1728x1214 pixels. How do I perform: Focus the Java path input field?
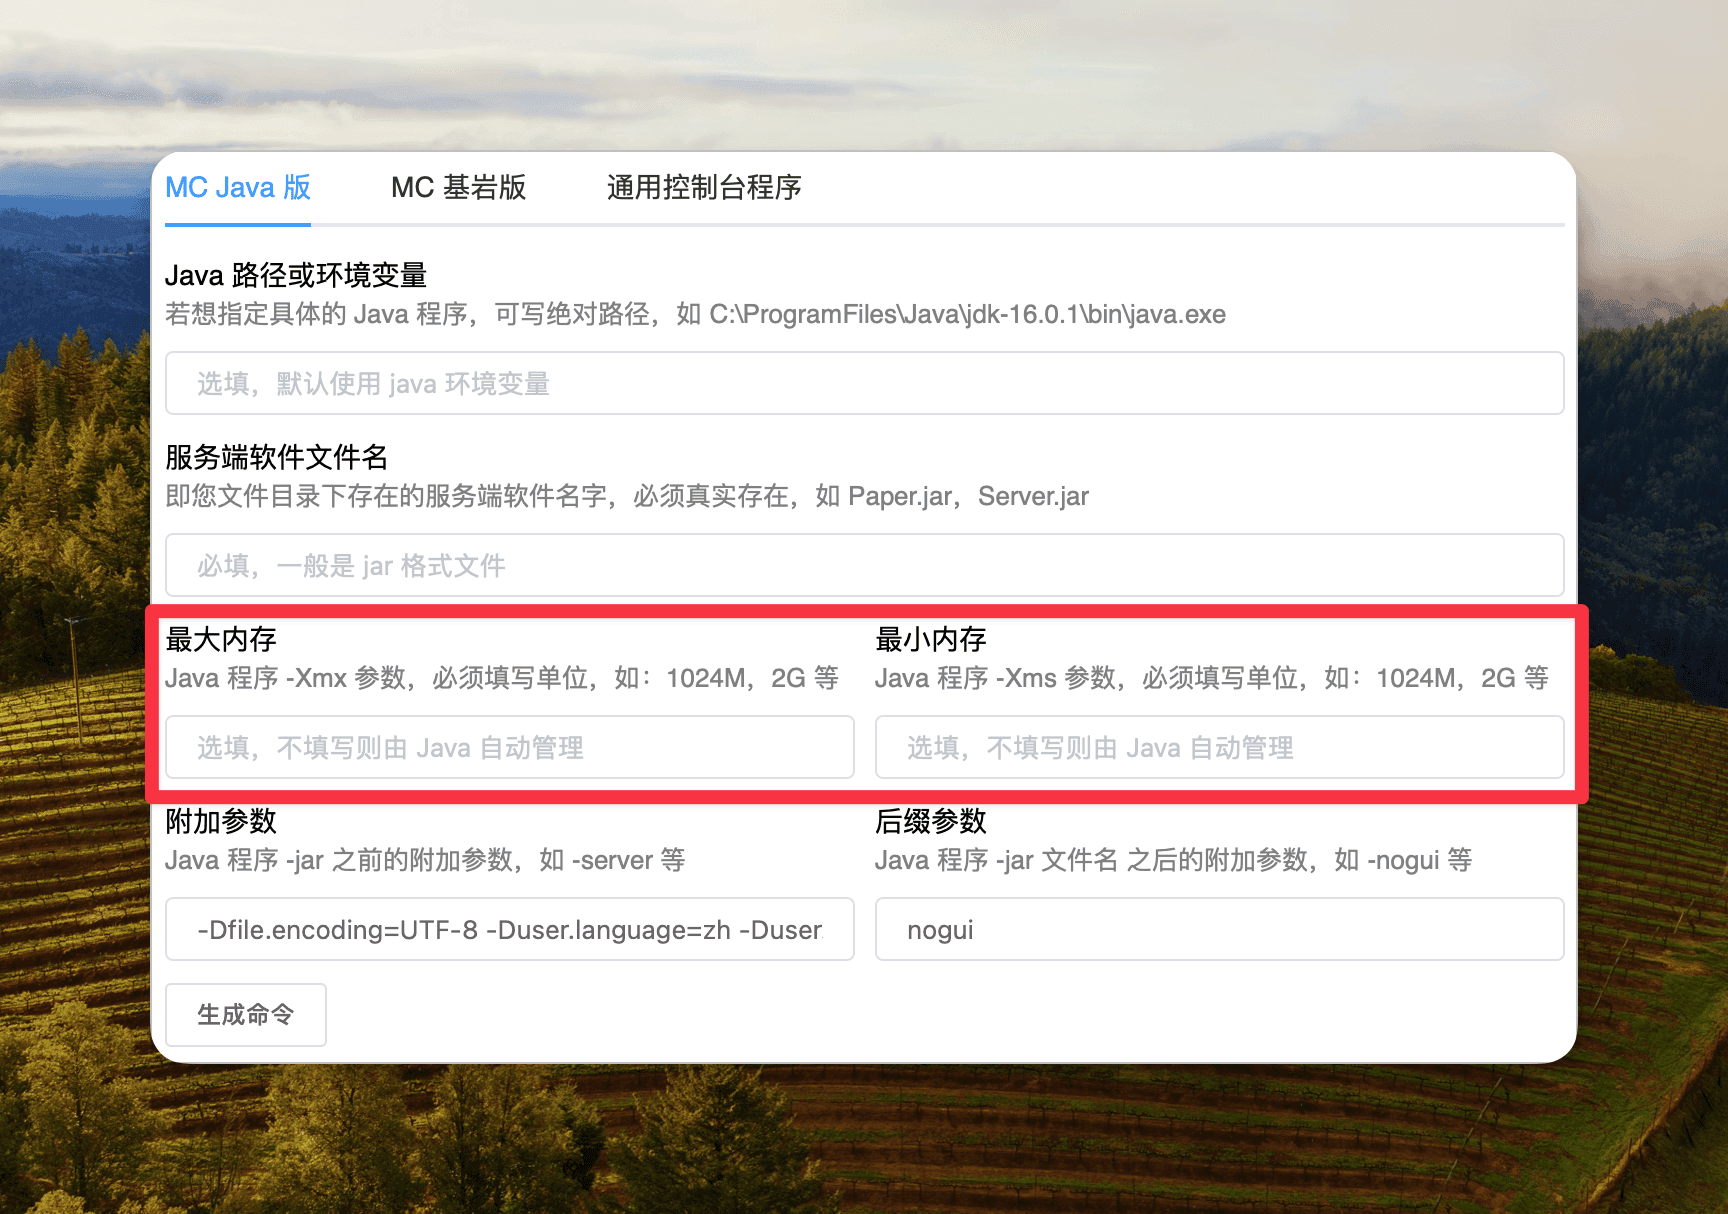864,383
